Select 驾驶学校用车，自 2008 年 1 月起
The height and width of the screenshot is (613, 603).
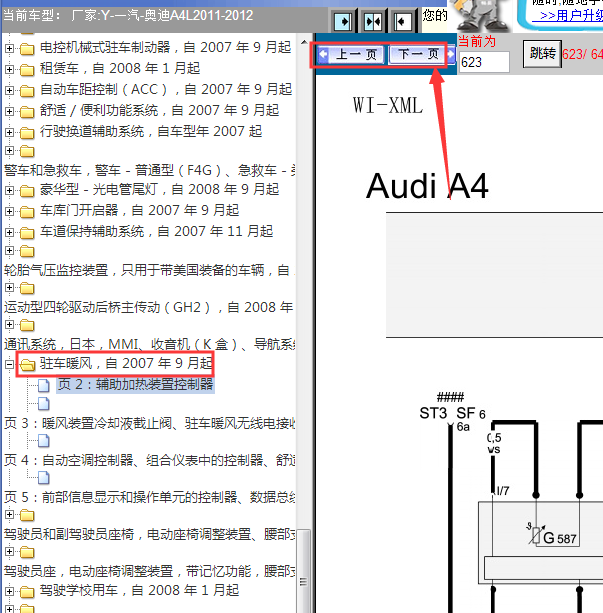pos(139,590)
